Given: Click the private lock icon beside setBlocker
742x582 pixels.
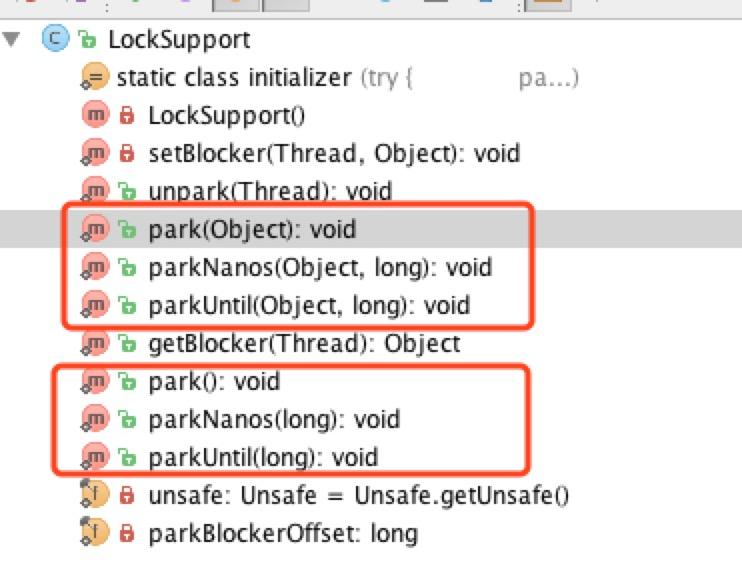Looking at the screenshot, I should (x=127, y=153).
